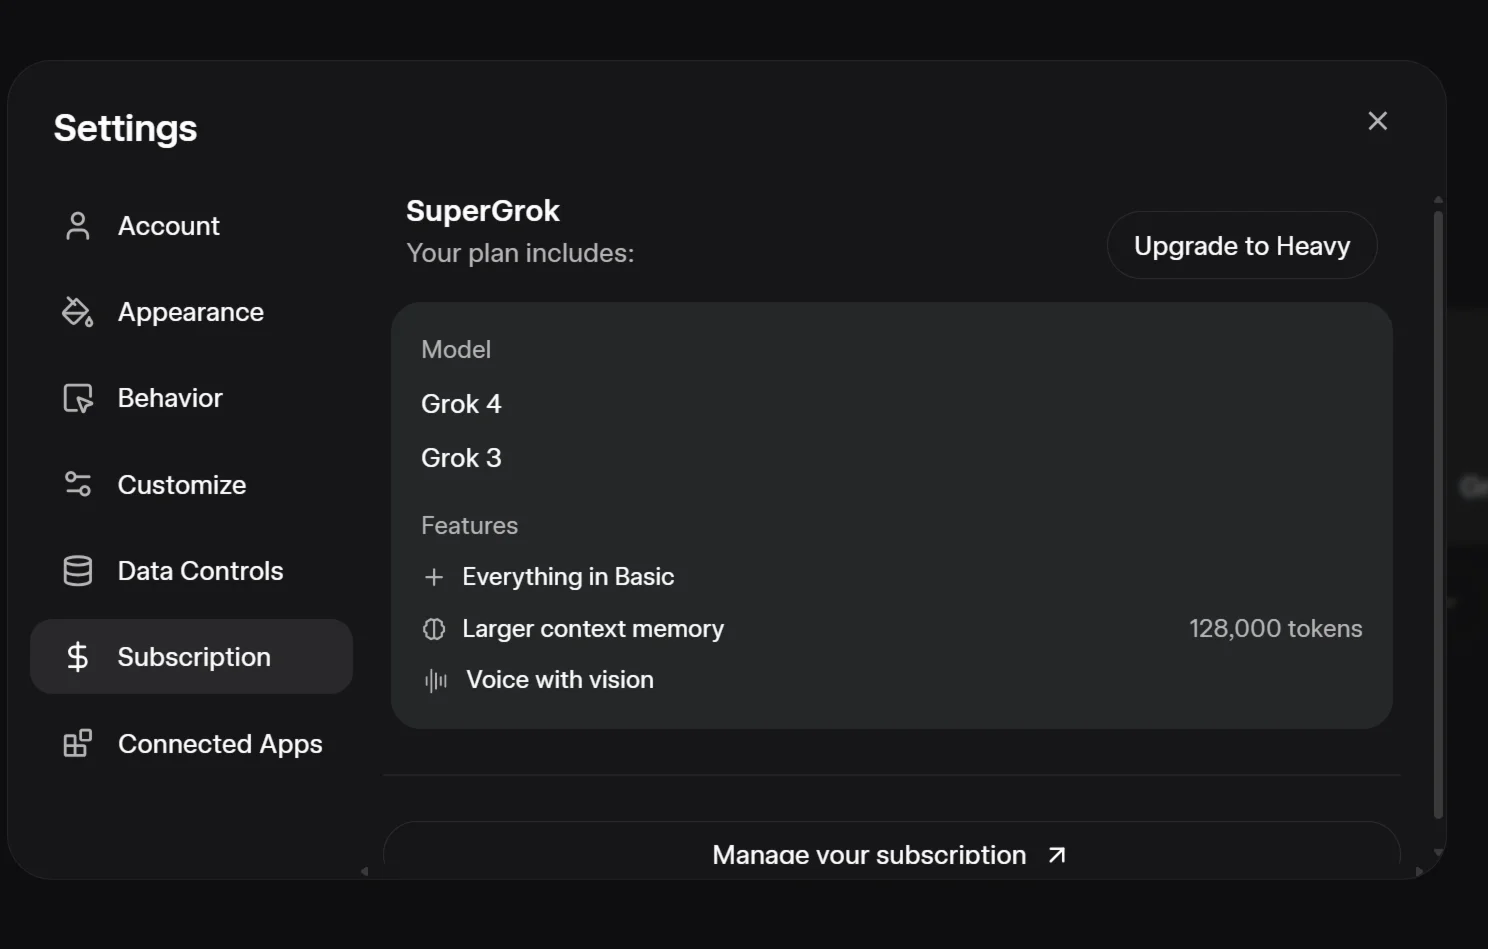Click the Connected Apps grid icon
Screen dimensions: 1488x949
[78, 744]
